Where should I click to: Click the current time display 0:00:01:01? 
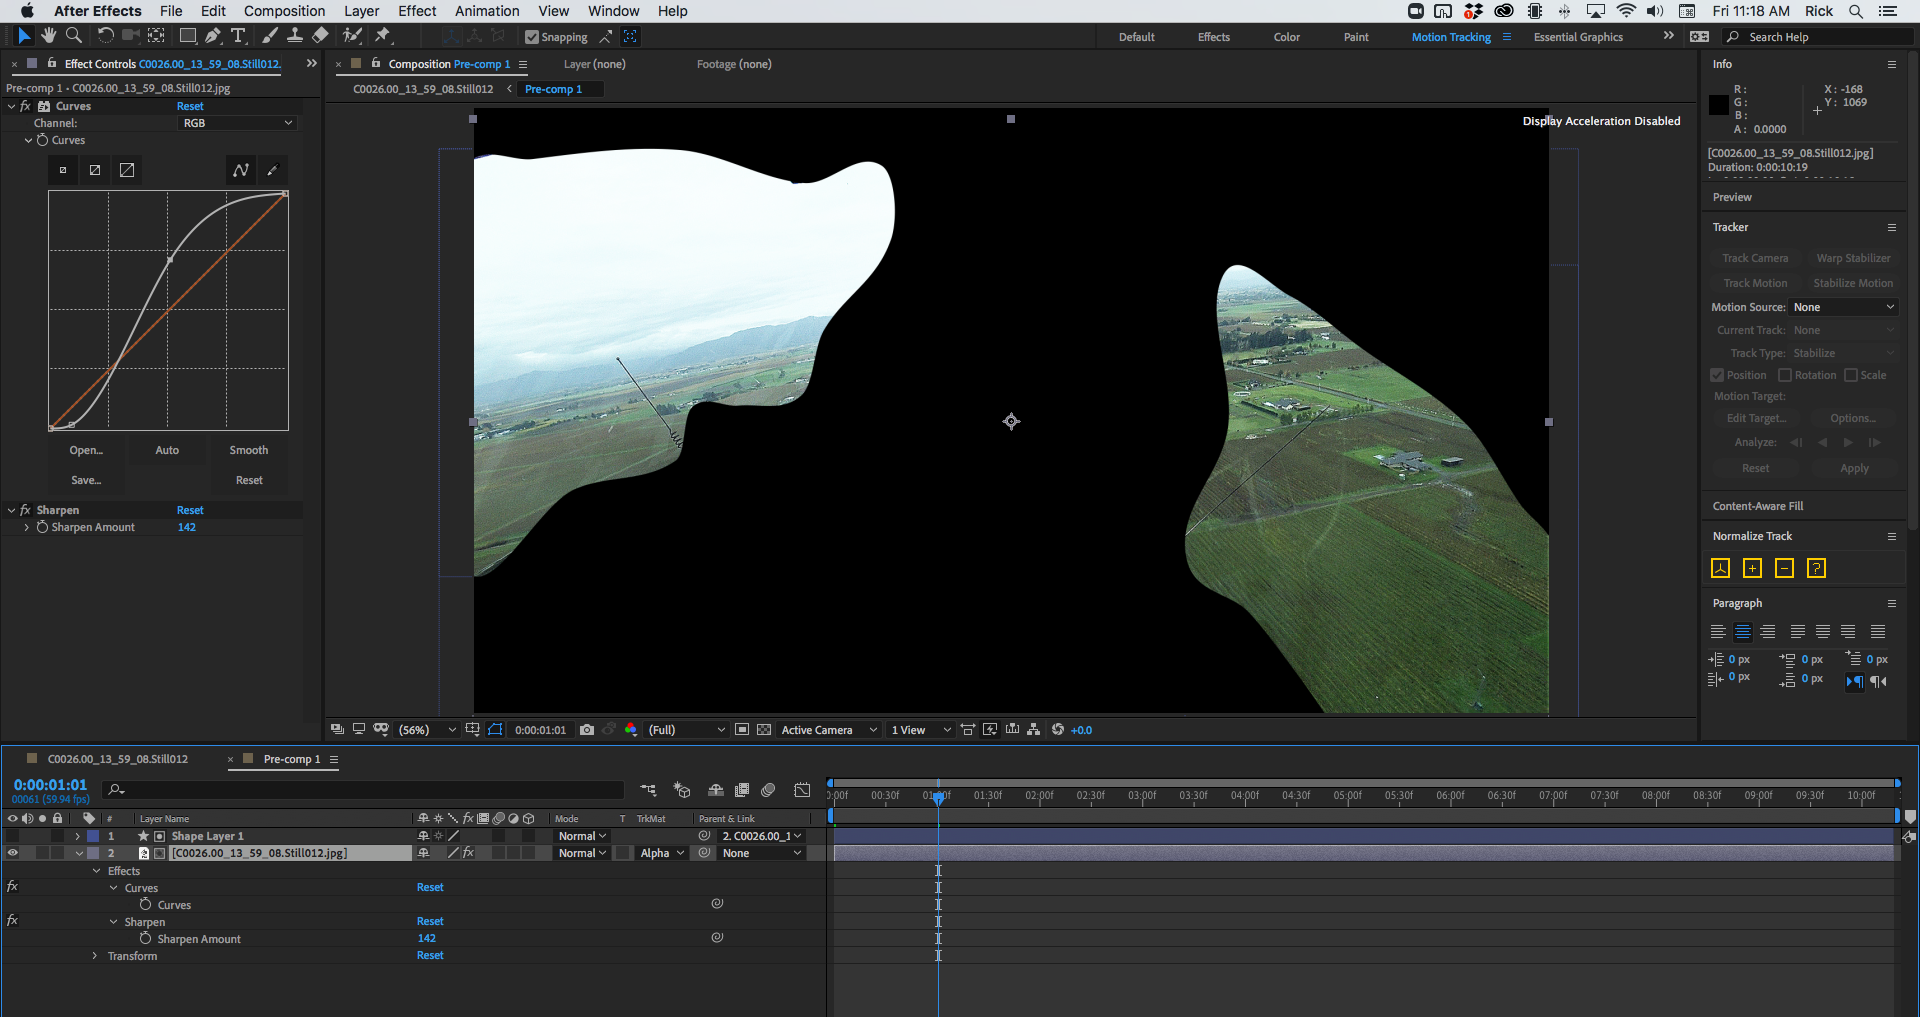pyautogui.click(x=49, y=784)
